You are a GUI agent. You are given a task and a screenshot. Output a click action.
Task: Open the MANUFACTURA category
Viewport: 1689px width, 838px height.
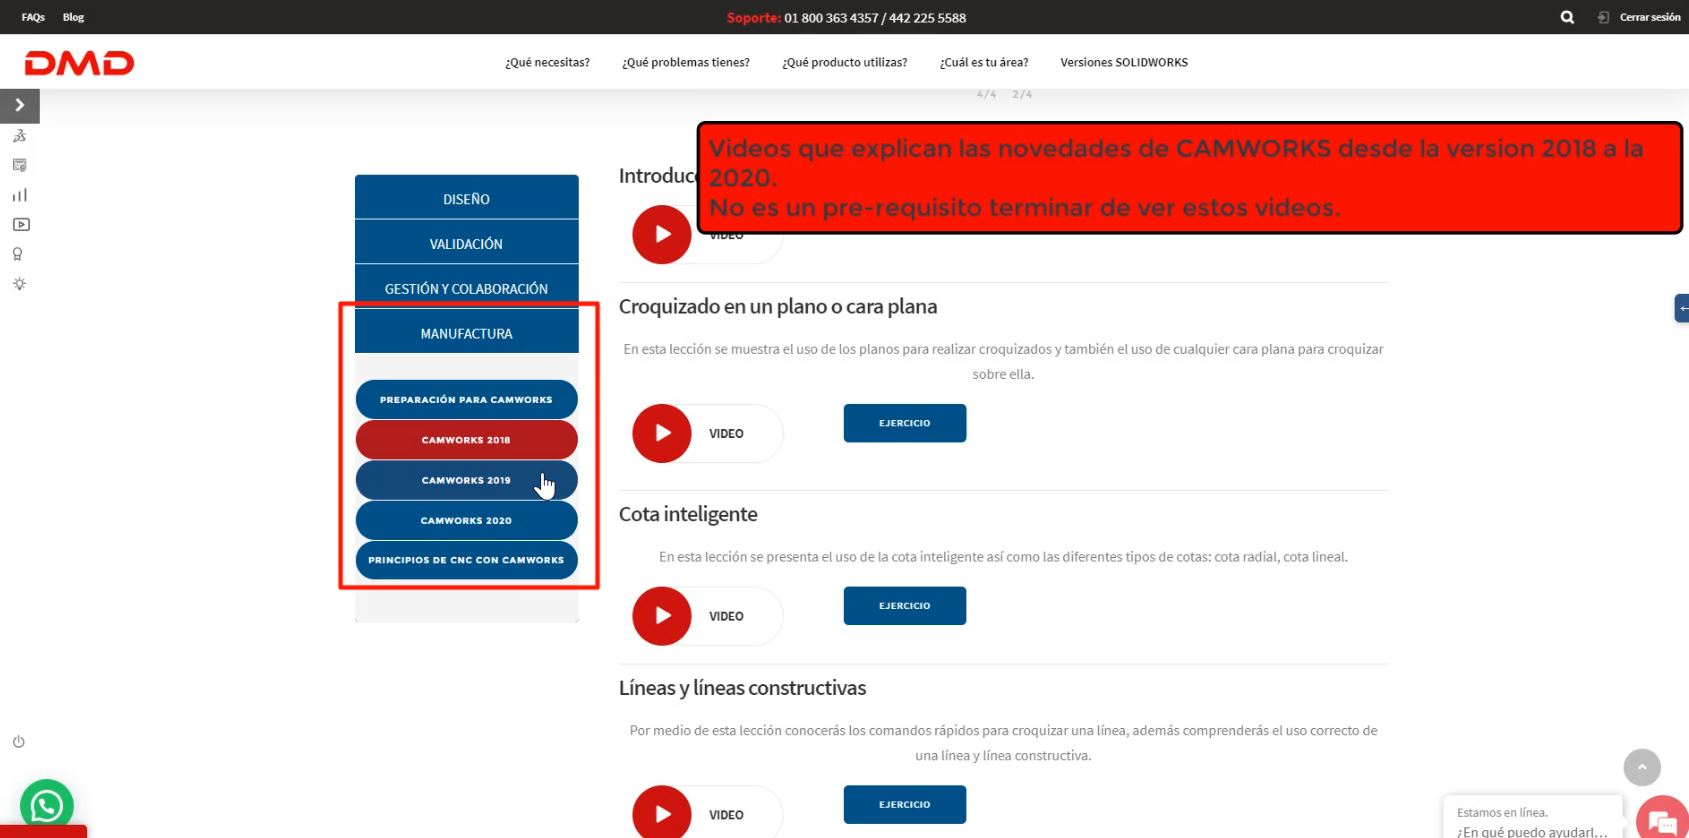click(467, 333)
